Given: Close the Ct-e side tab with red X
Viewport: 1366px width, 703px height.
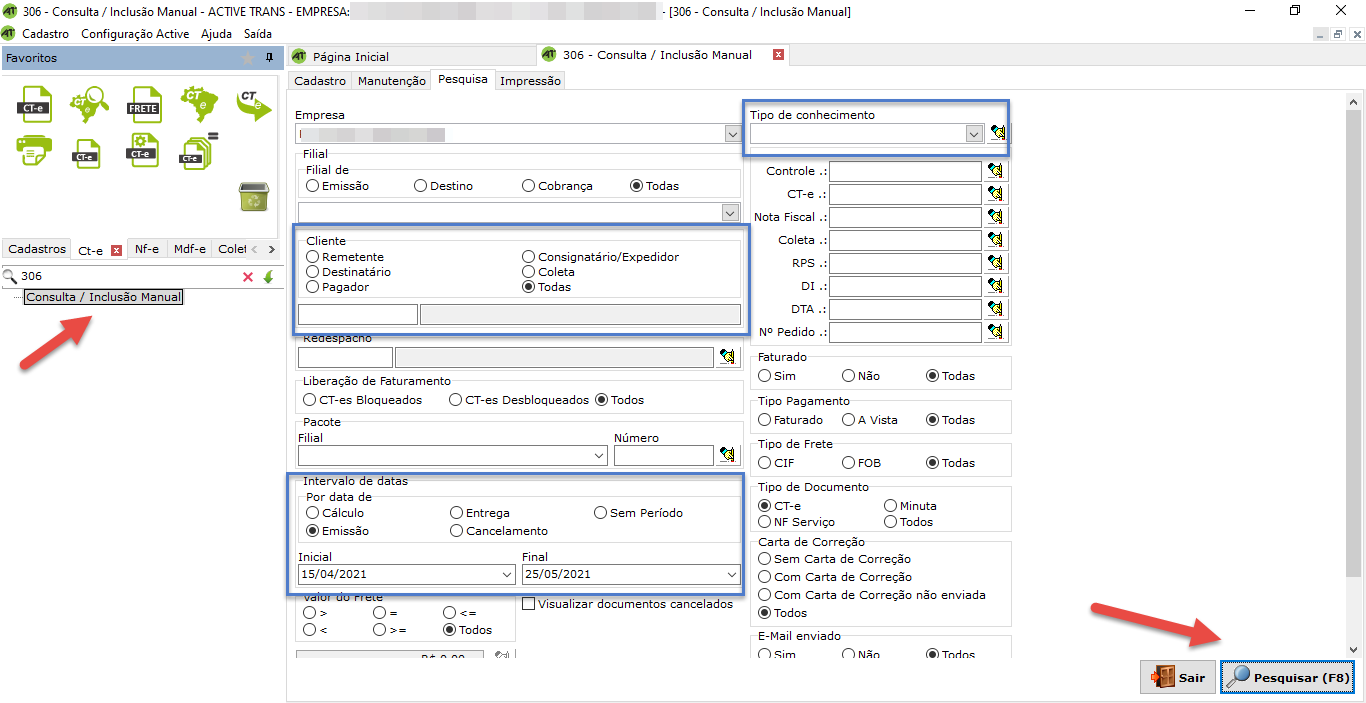Looking at the screenshot, I should pos(116,250).
